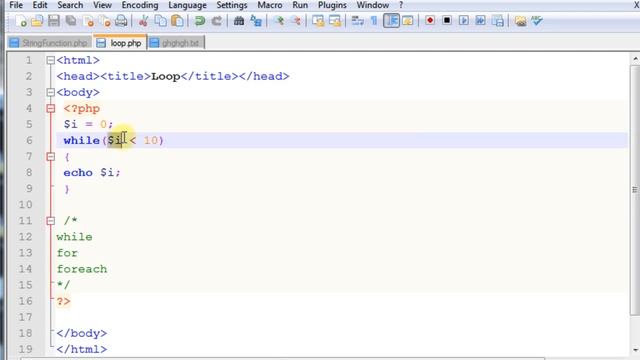Click the vertical scrollbar up arrow
Screen dimensions: 640x360
click(636, 59)
